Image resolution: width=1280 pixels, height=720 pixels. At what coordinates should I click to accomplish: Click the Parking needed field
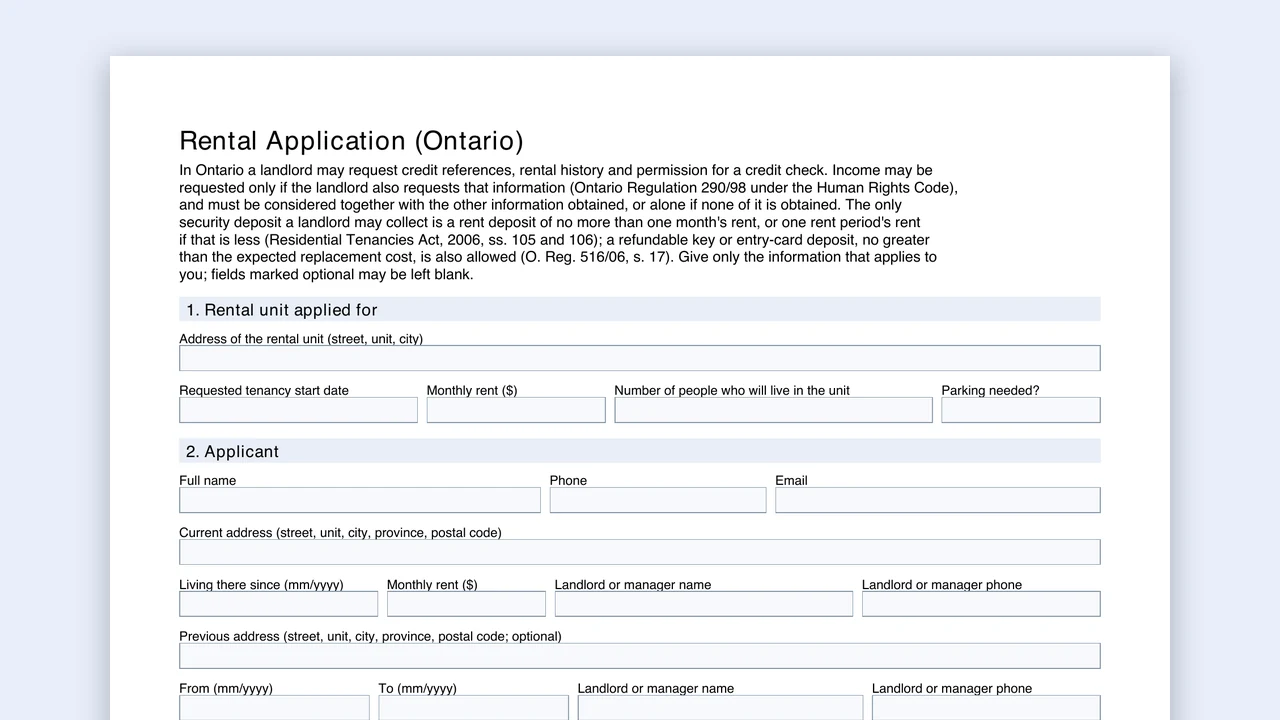tap(1021, 410)
